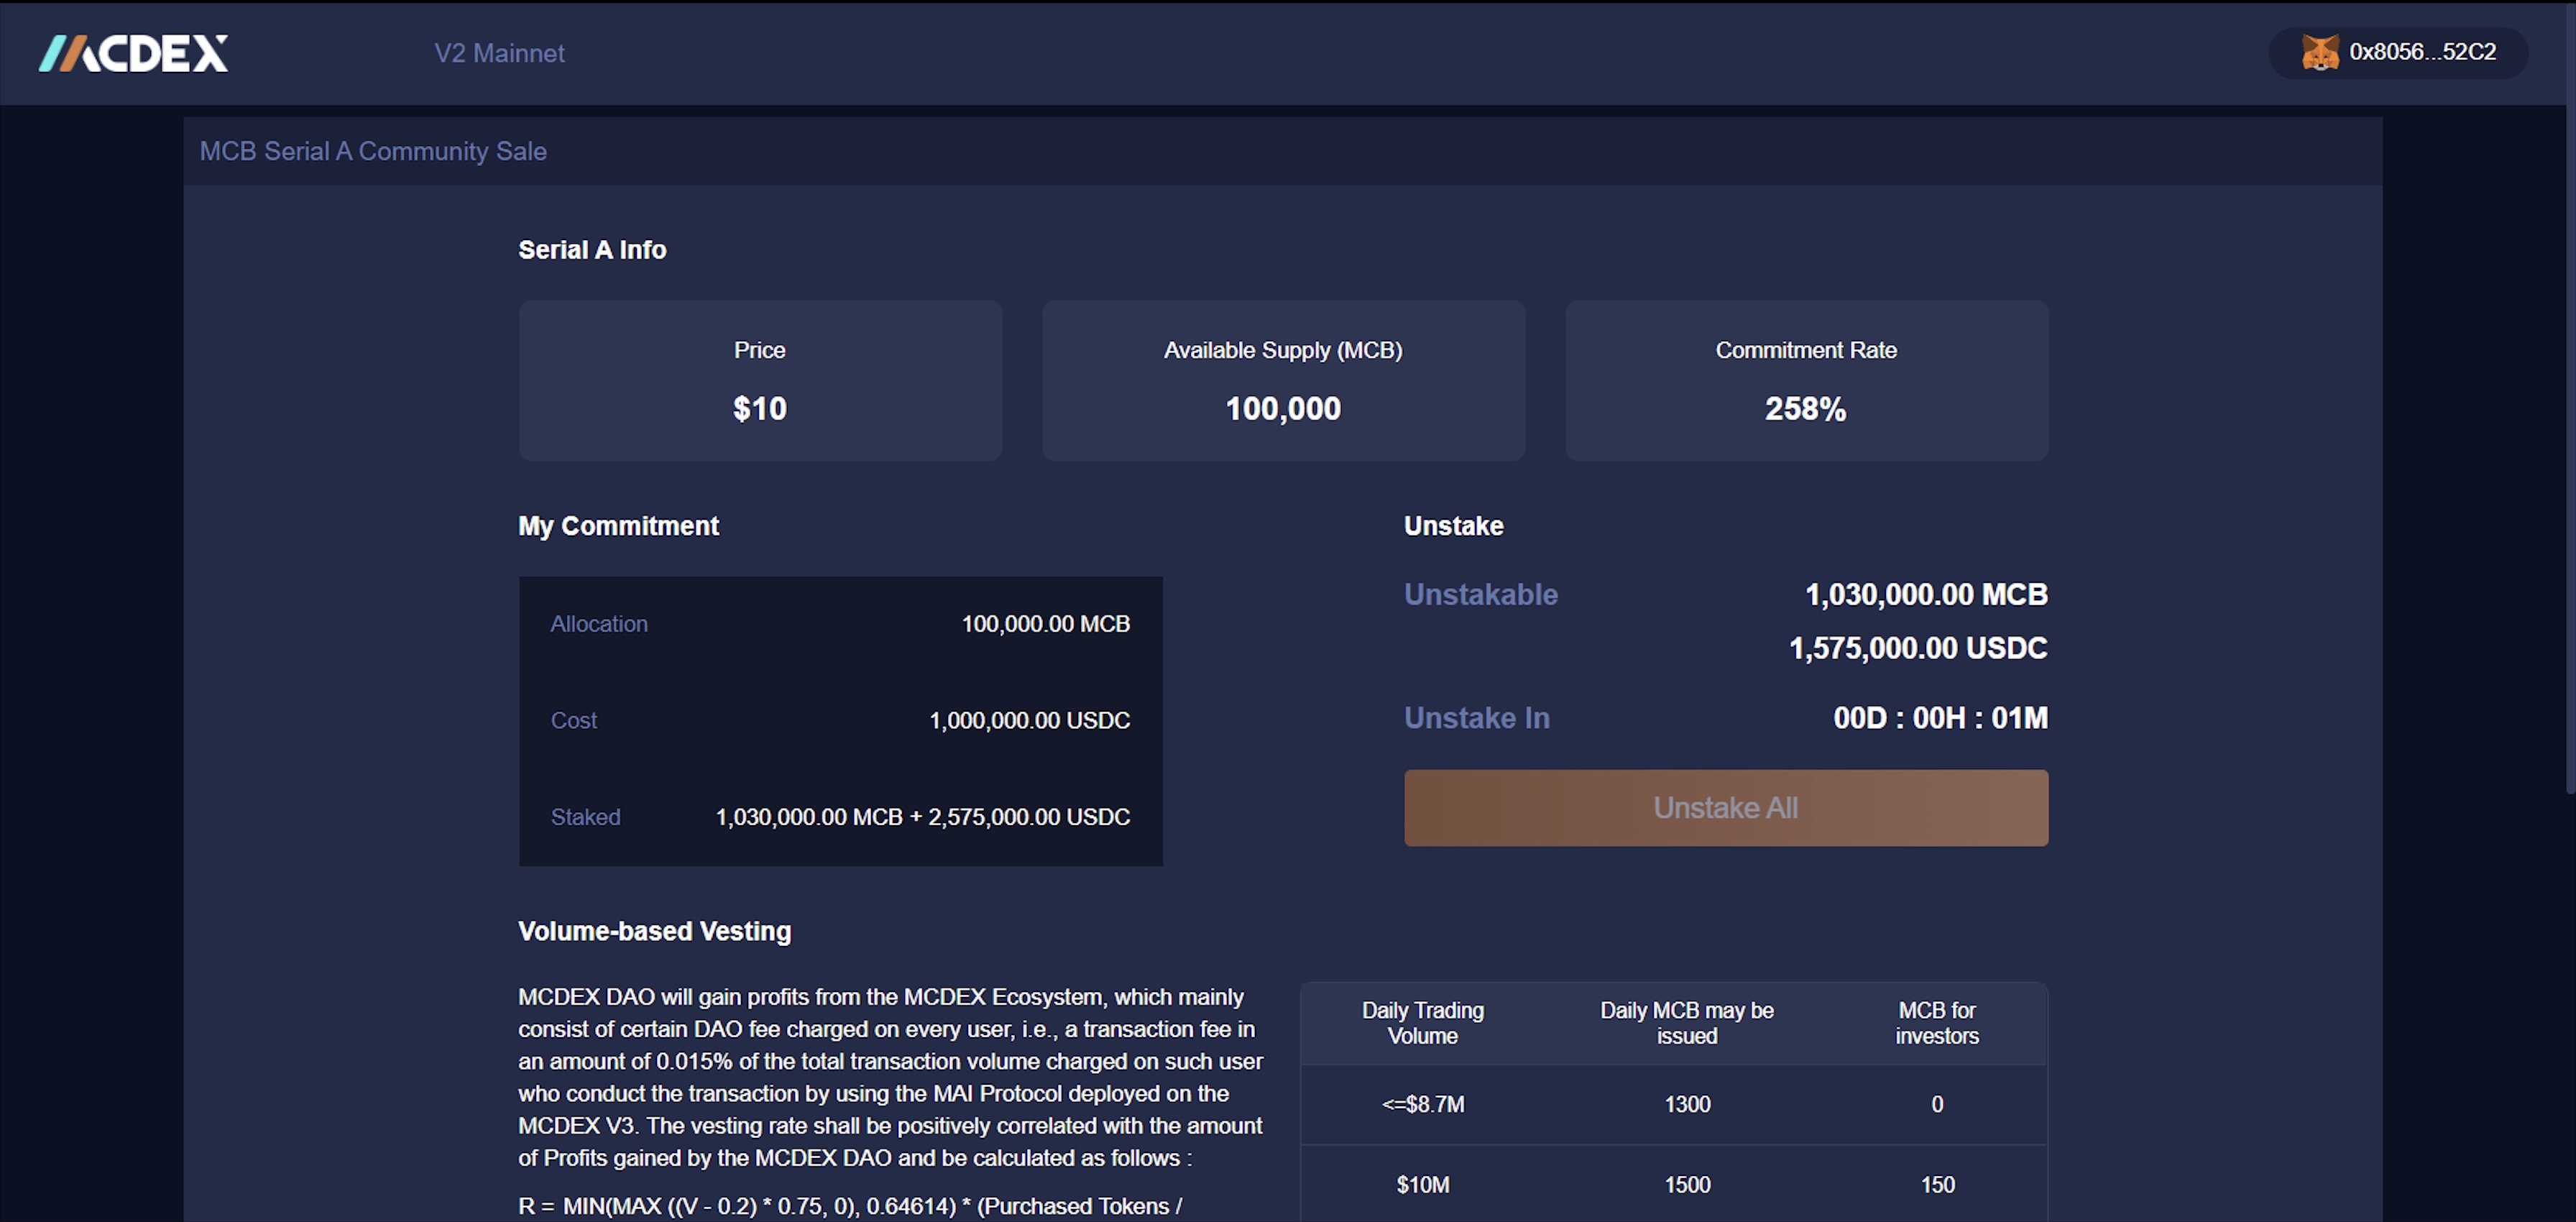Click the MCDEX logo
Image resolution: width=2576 pixels, height=1222 pixels.
tap(133, 53)
